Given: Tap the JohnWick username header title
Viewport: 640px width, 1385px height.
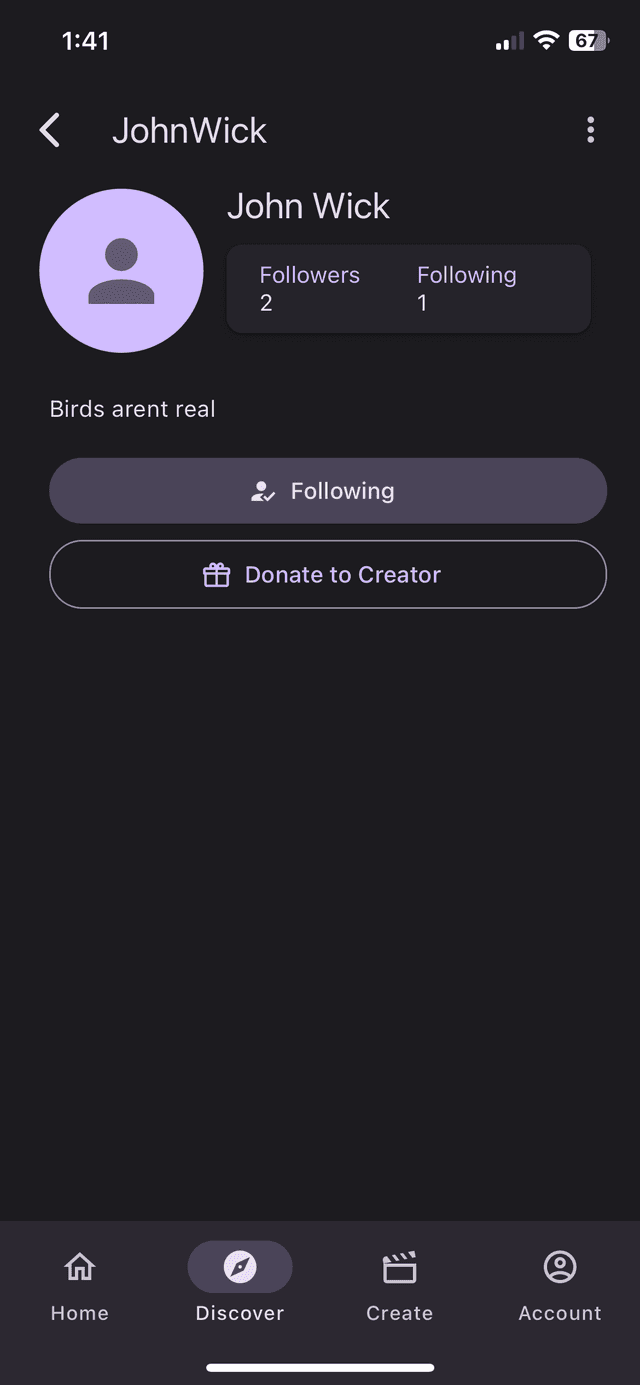Looking at the screenshot, I should [189, 130].
